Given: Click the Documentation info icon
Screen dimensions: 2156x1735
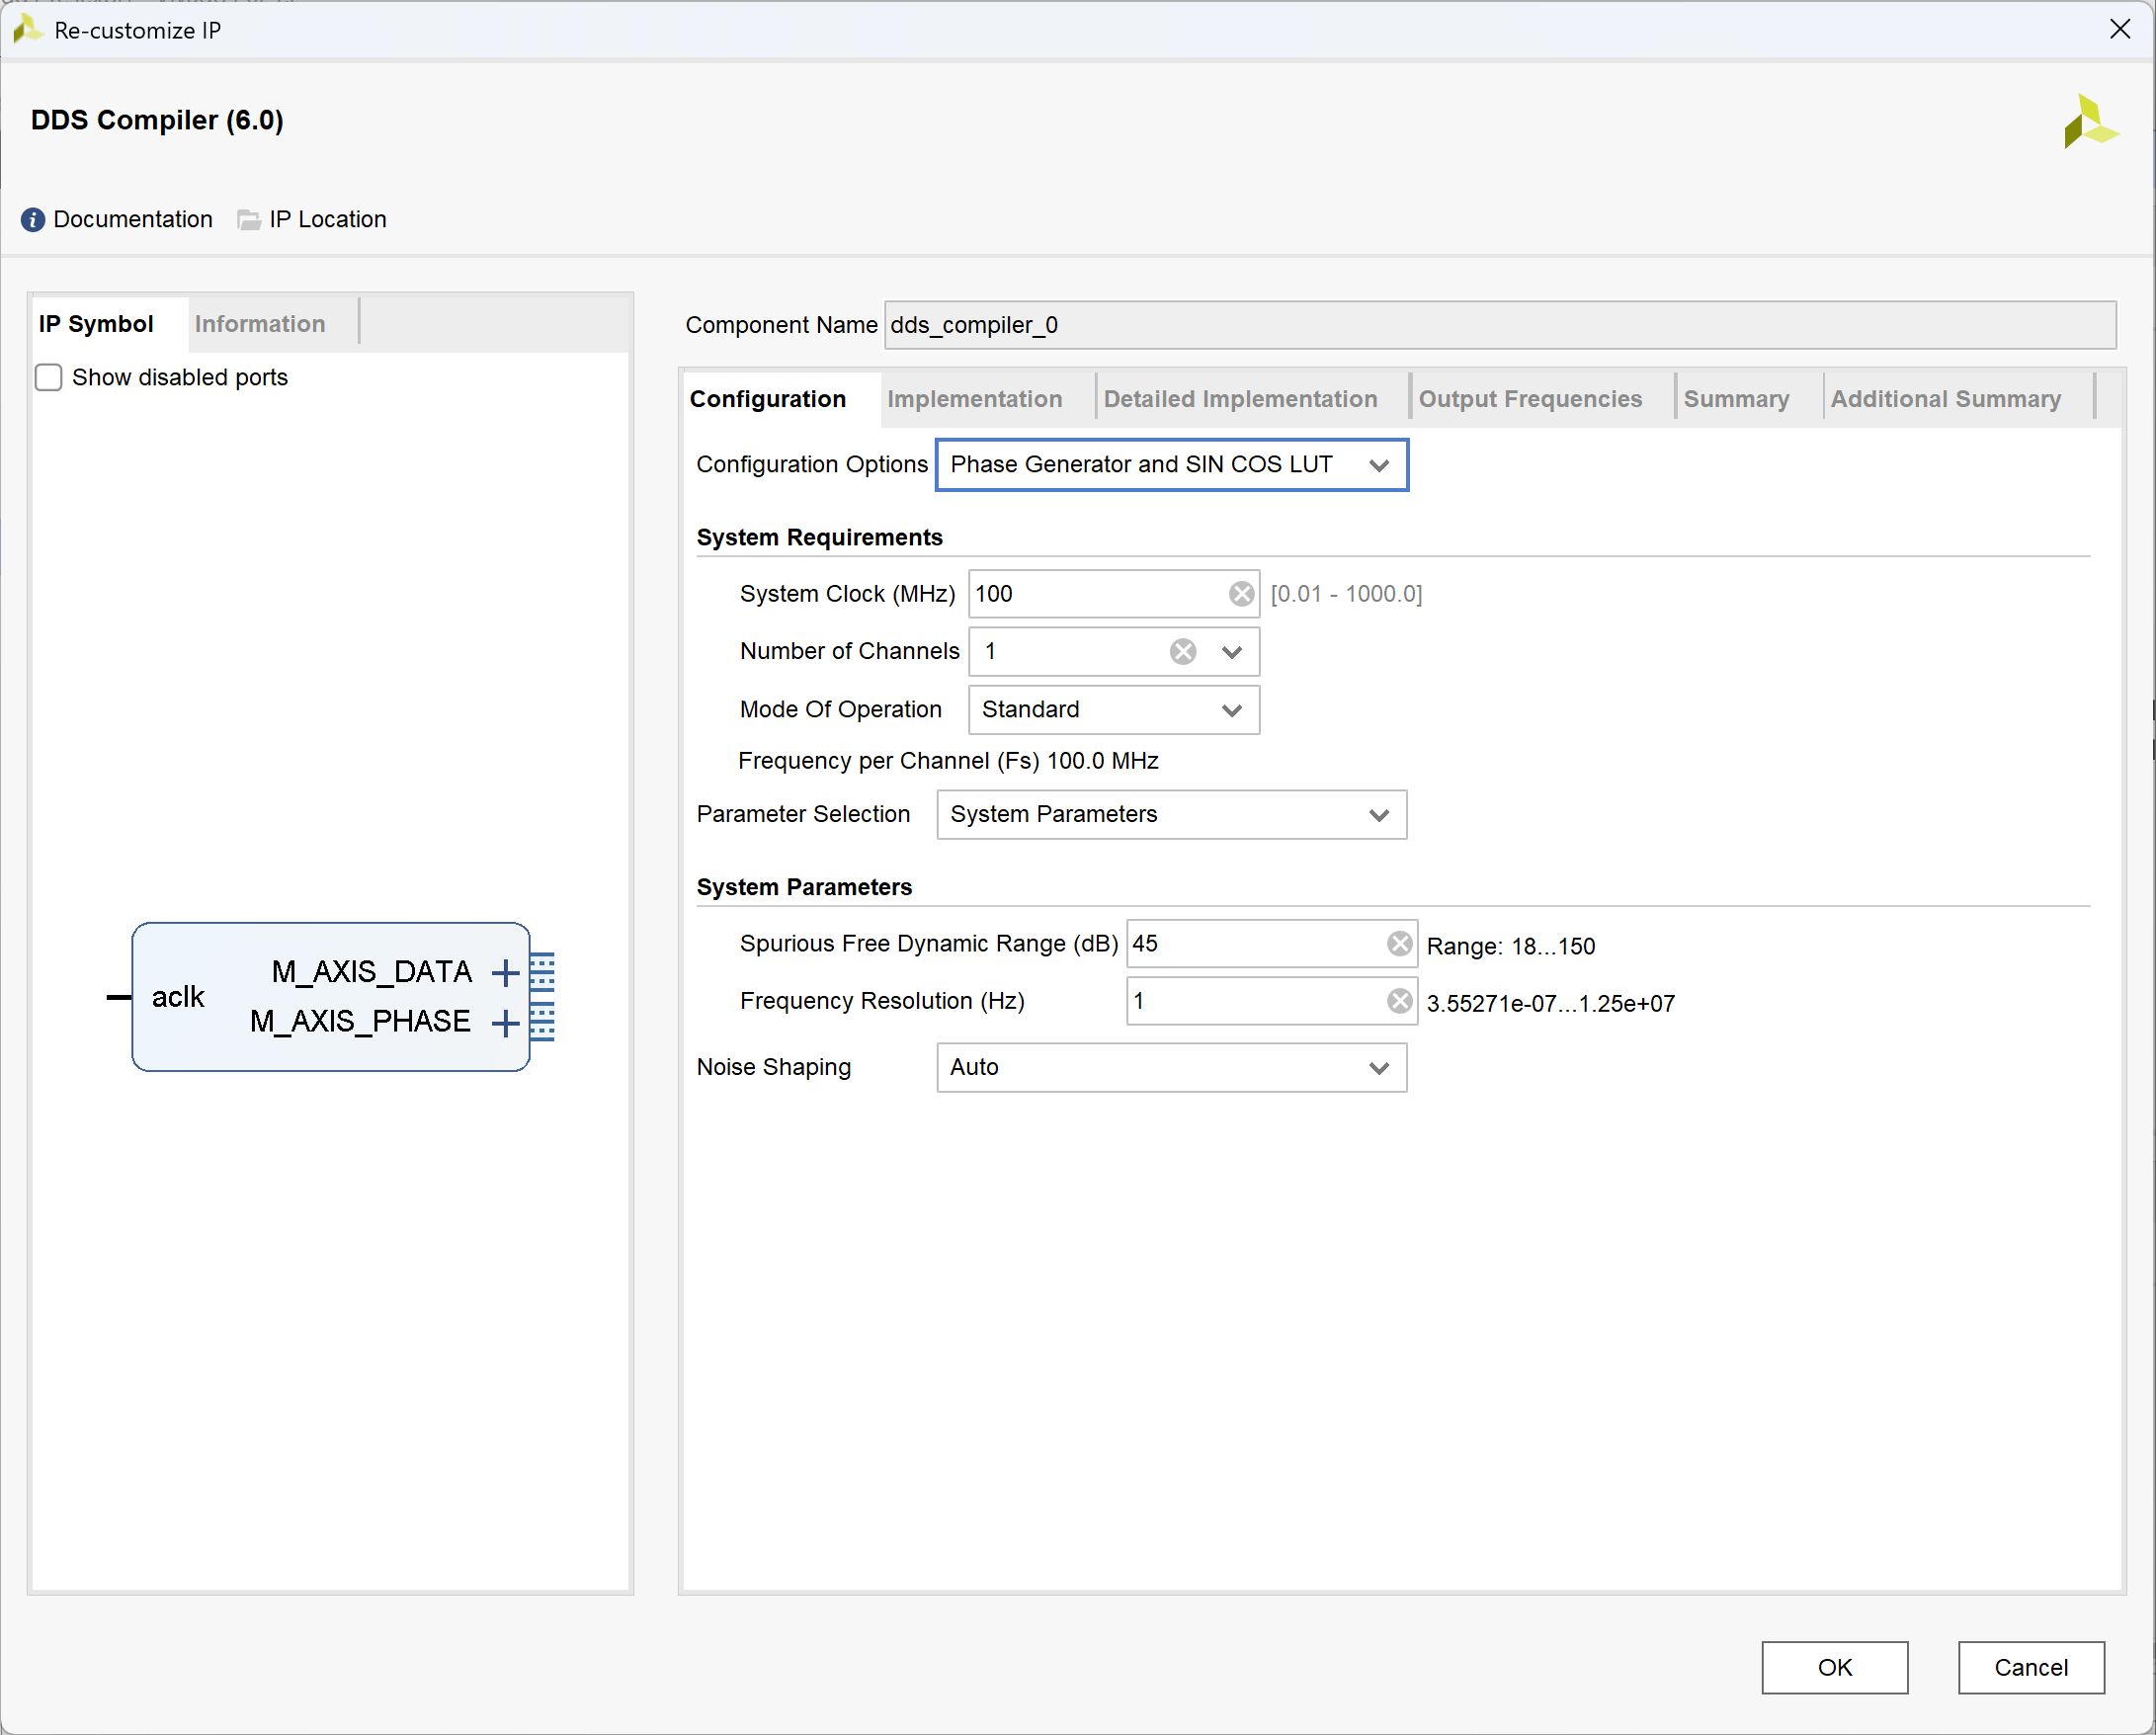Looking at the screenshot, I should [x=33, y=220].
